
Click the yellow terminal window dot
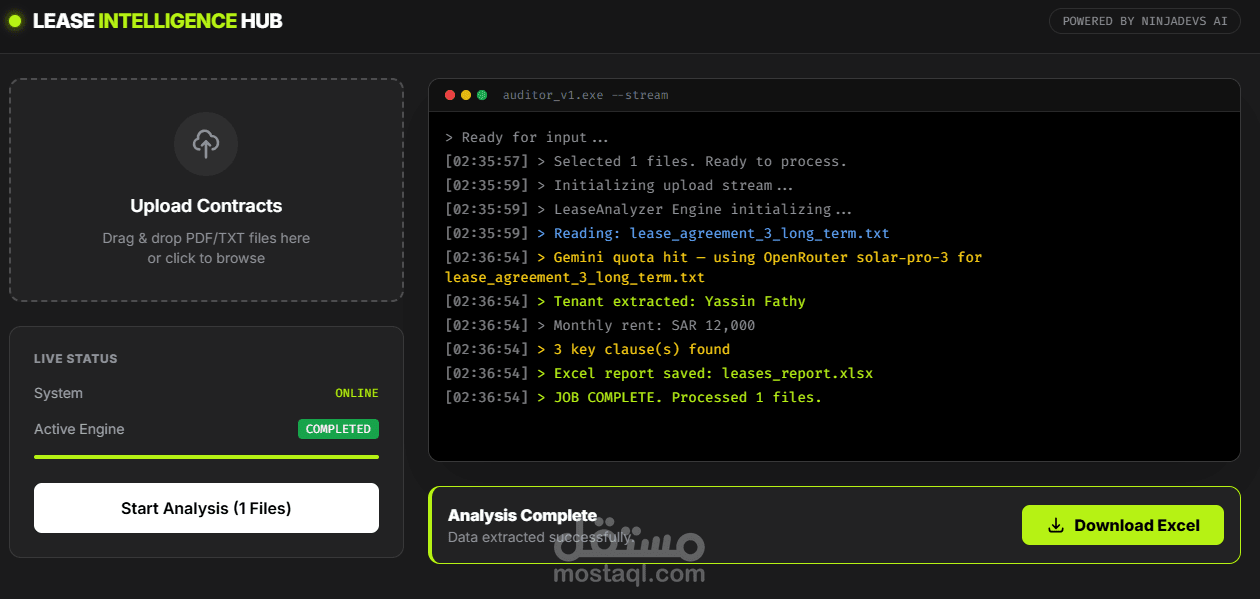pos(466,95)
